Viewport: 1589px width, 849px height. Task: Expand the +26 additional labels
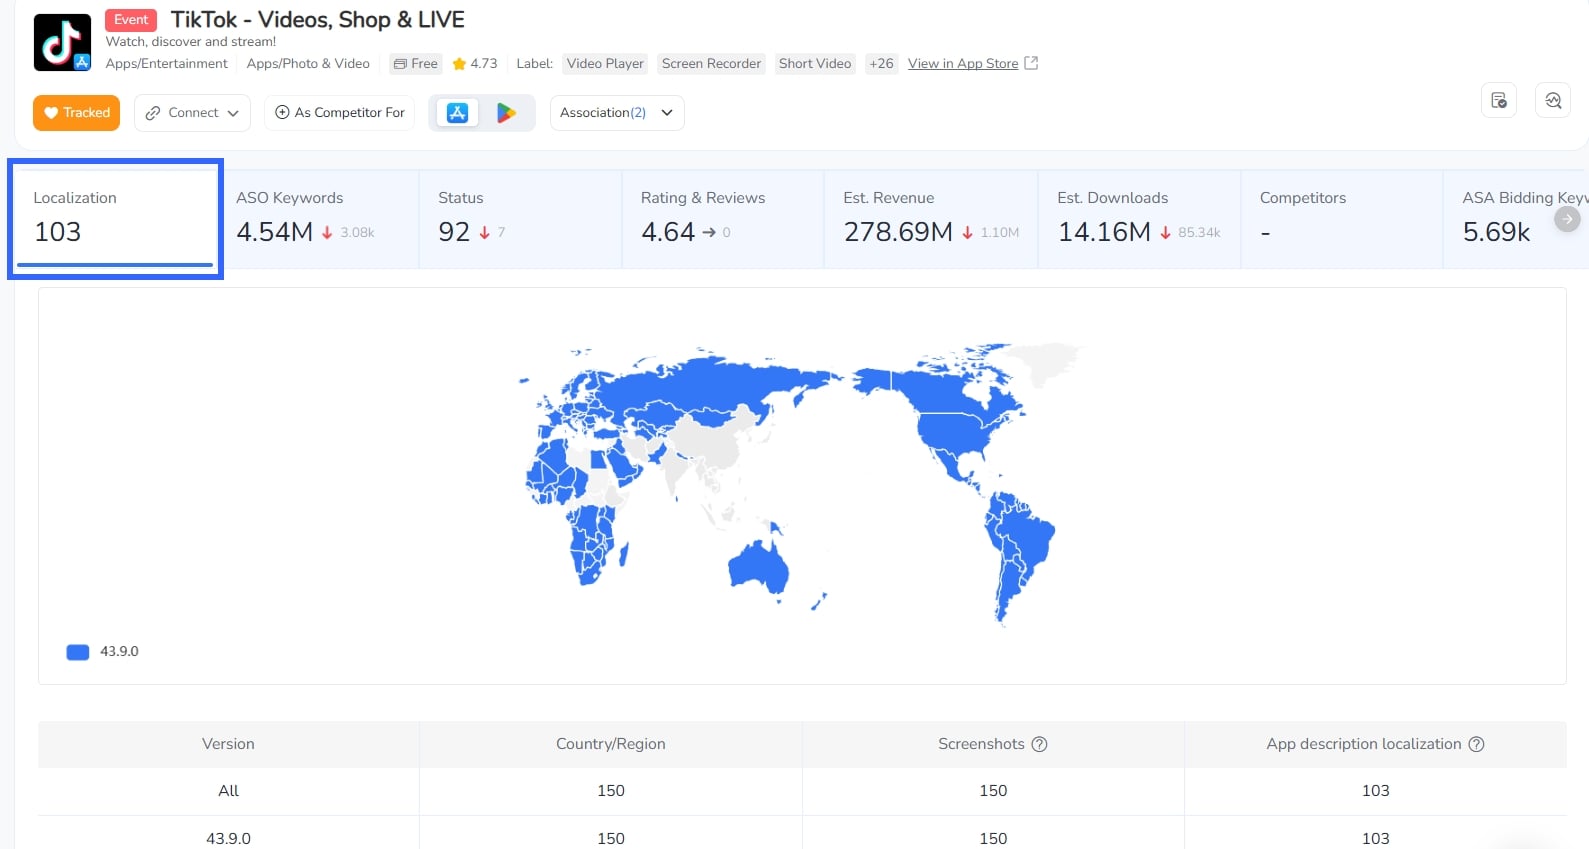point(881,63)
